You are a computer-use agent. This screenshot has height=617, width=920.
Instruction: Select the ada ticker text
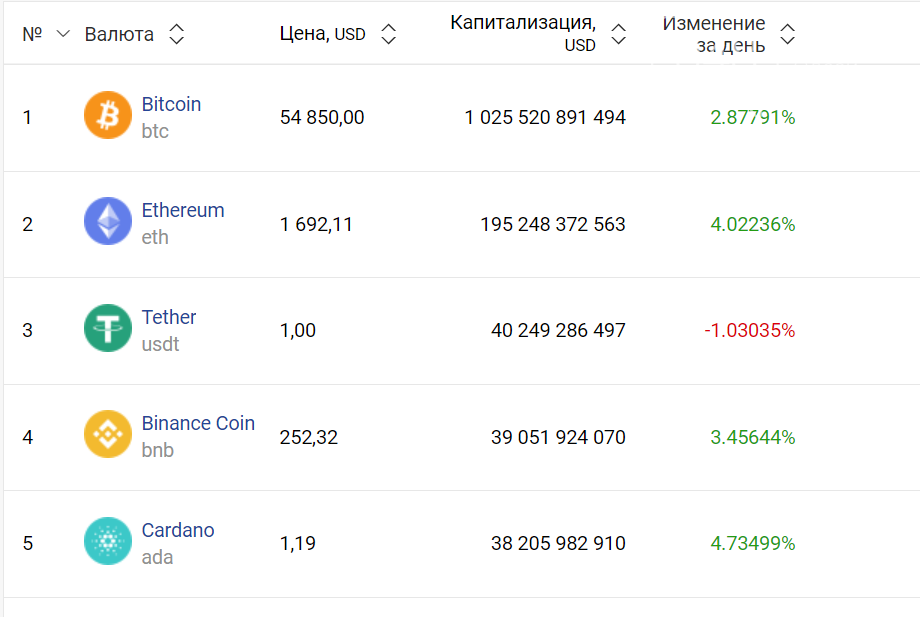pos(157,557)
